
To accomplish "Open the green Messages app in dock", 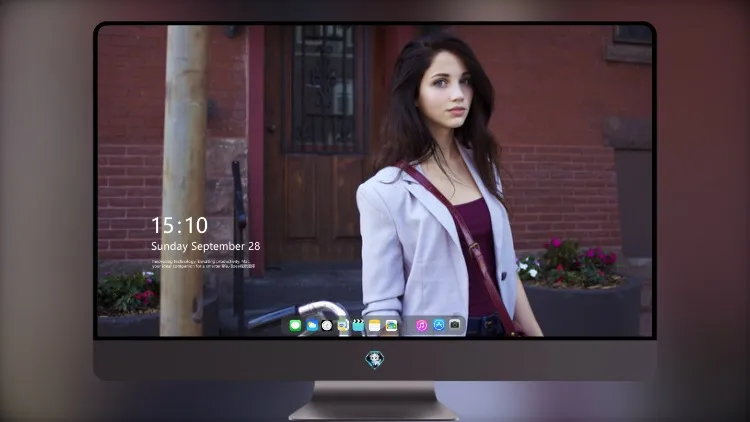I will pyautogui.click(x=295, y=325).
